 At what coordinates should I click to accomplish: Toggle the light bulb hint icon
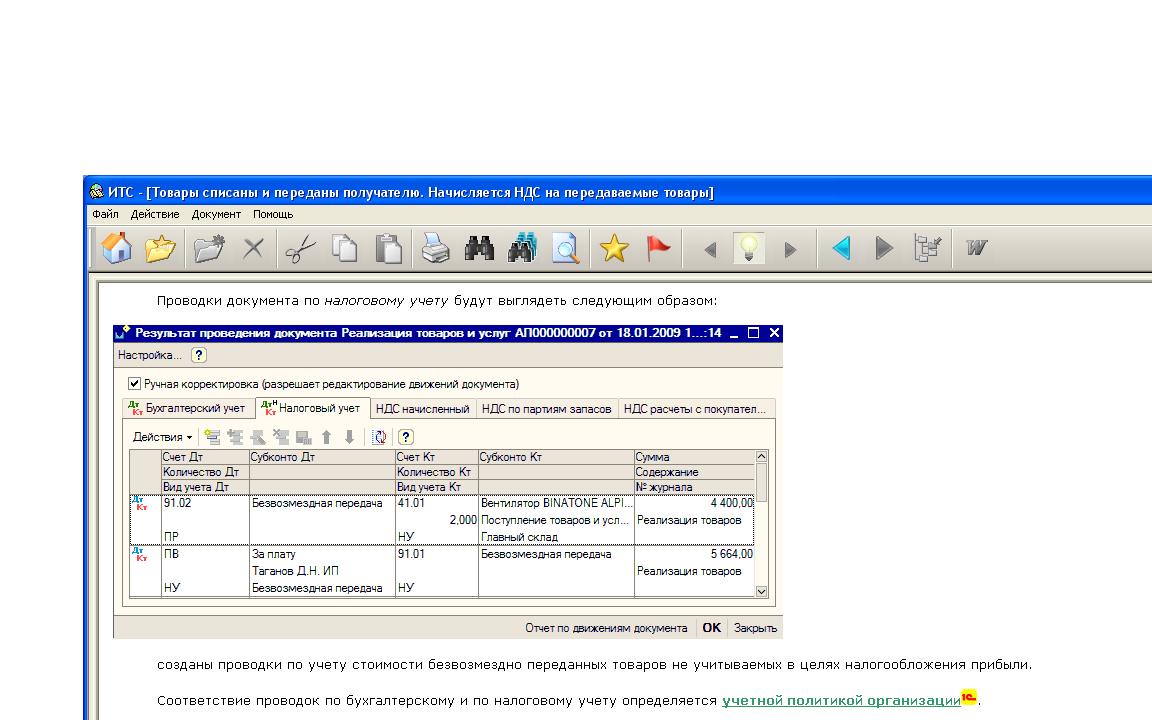click(x=749, y=249)
